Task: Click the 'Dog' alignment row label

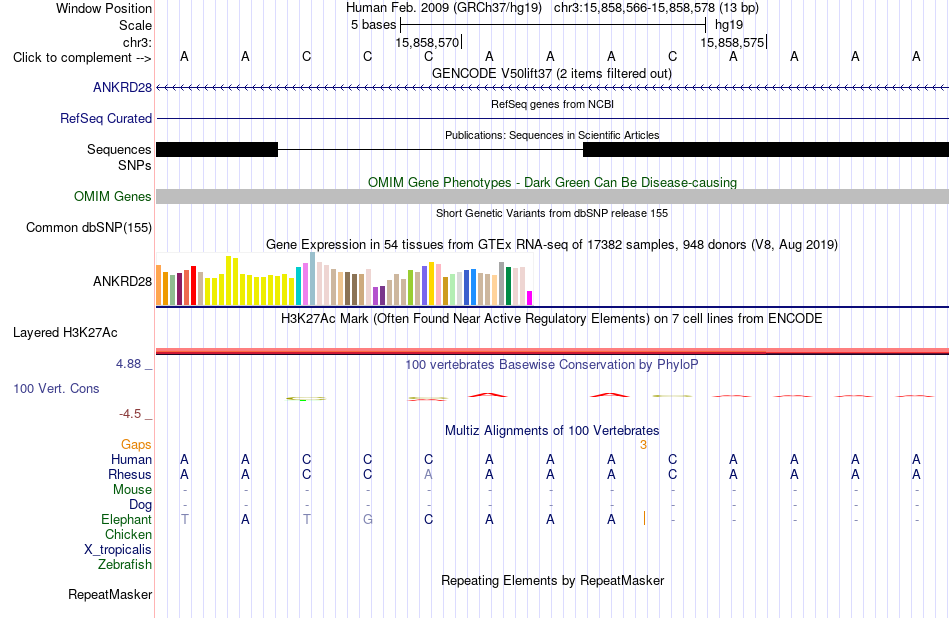Action: pos(140,504)
